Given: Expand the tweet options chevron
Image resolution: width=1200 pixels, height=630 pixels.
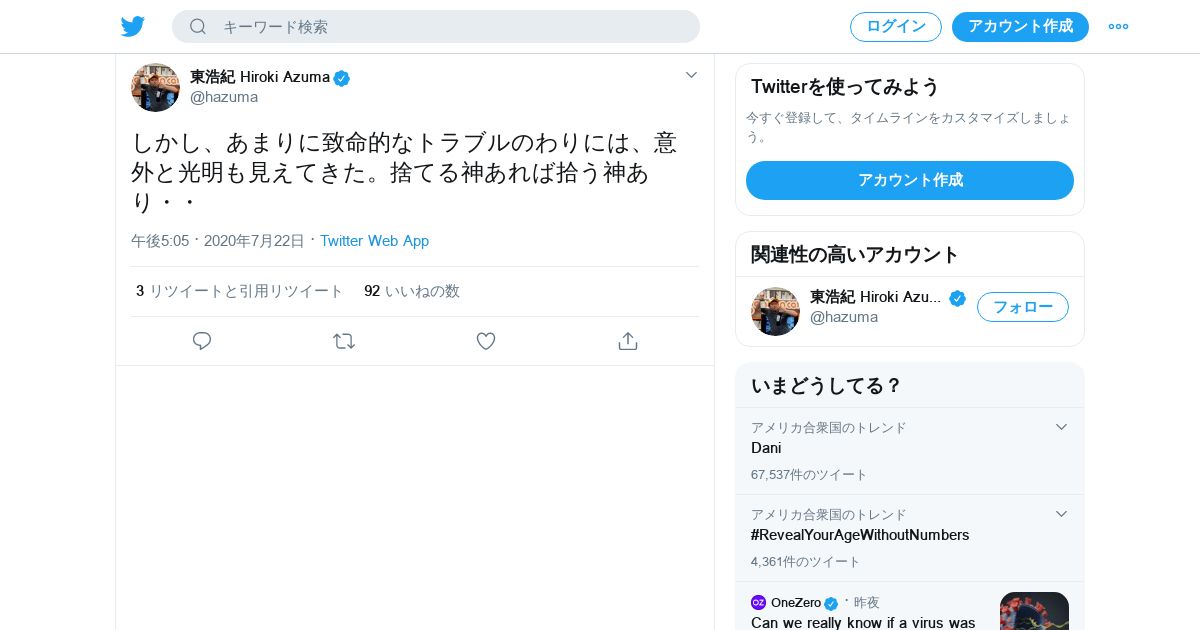Looking at the screenshot, I should 691,75.
